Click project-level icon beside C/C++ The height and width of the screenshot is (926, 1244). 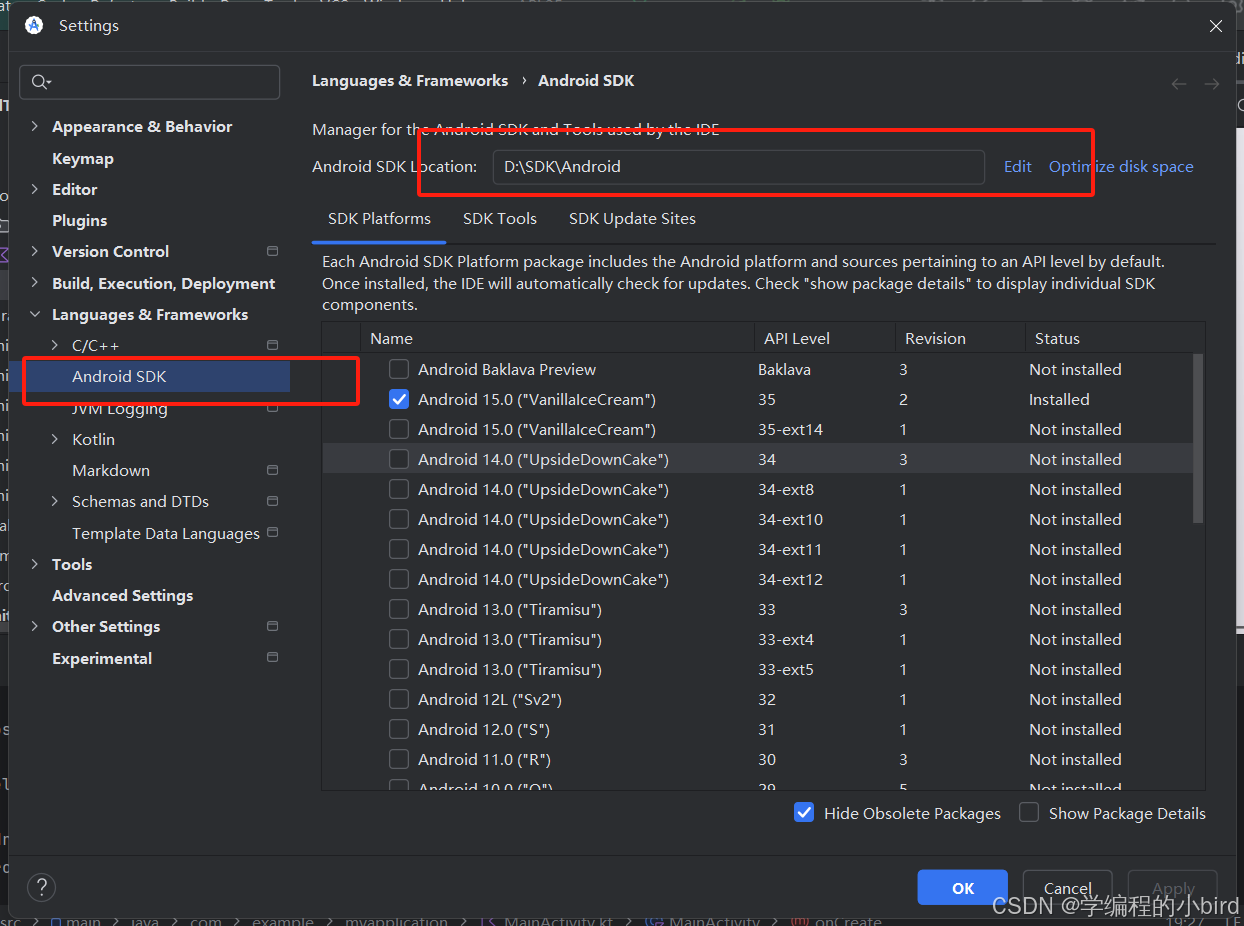(x=272, y=345)
